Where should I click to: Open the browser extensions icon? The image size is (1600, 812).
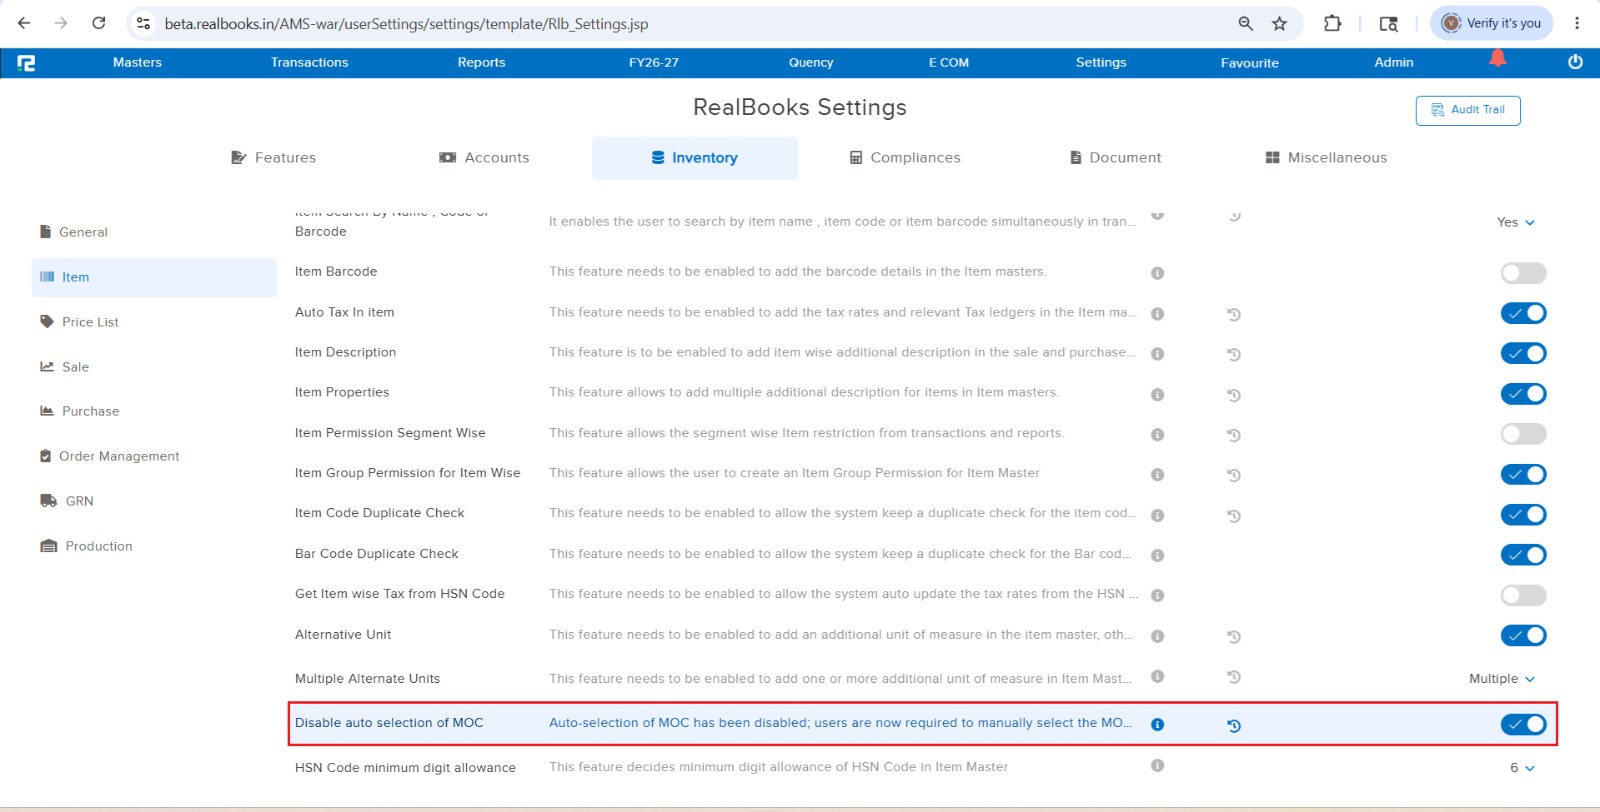(1332, 23)
